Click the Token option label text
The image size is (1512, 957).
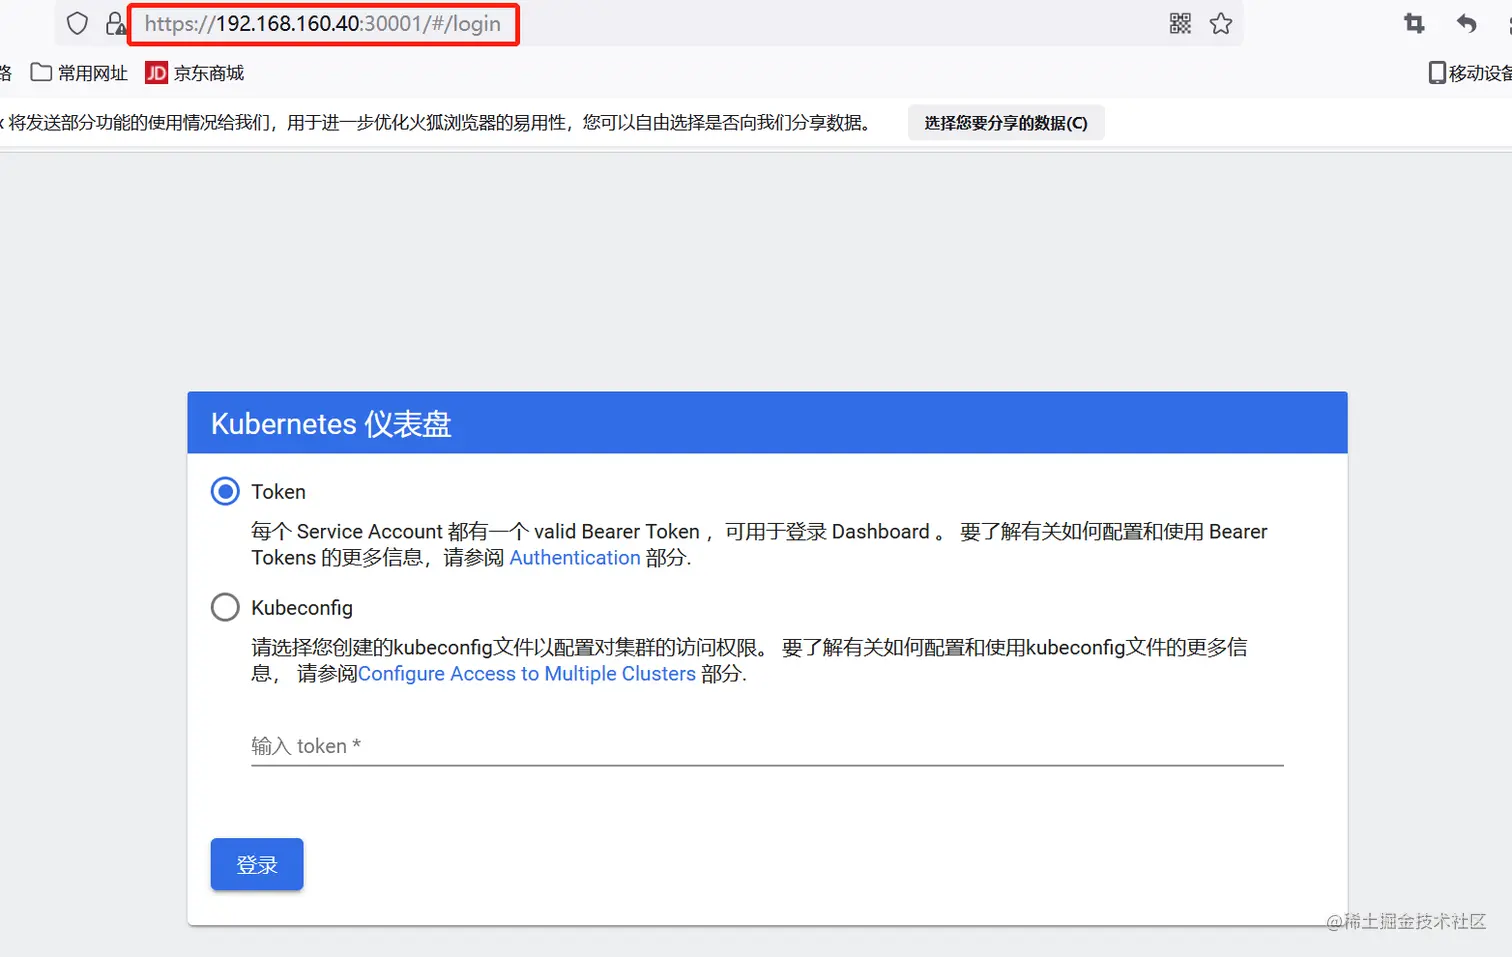pos(278,492)
